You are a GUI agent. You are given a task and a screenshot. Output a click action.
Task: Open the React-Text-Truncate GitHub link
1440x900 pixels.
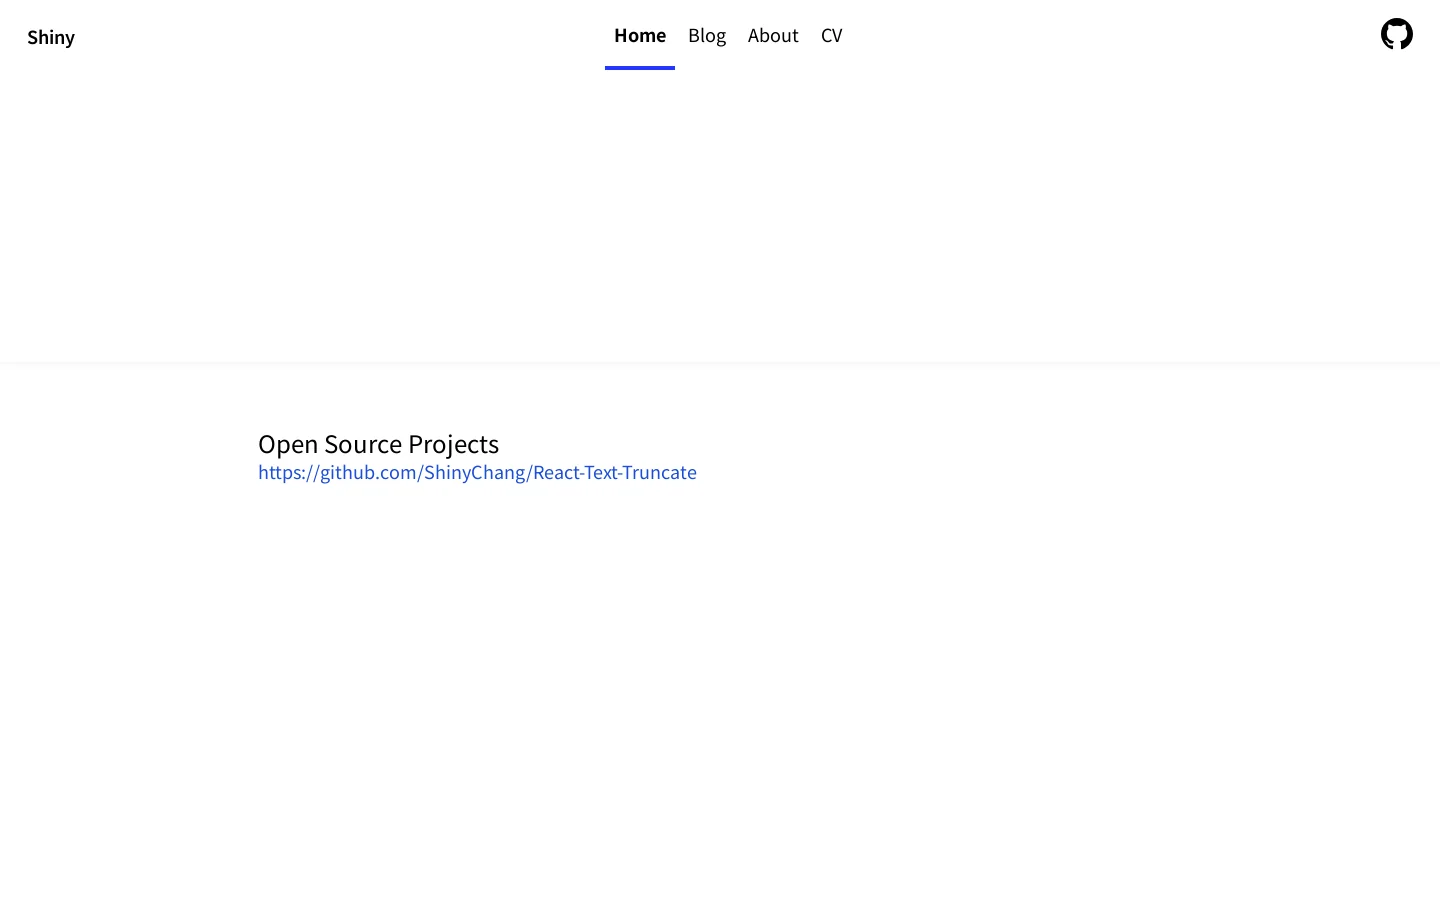click(x=477, y=472)
